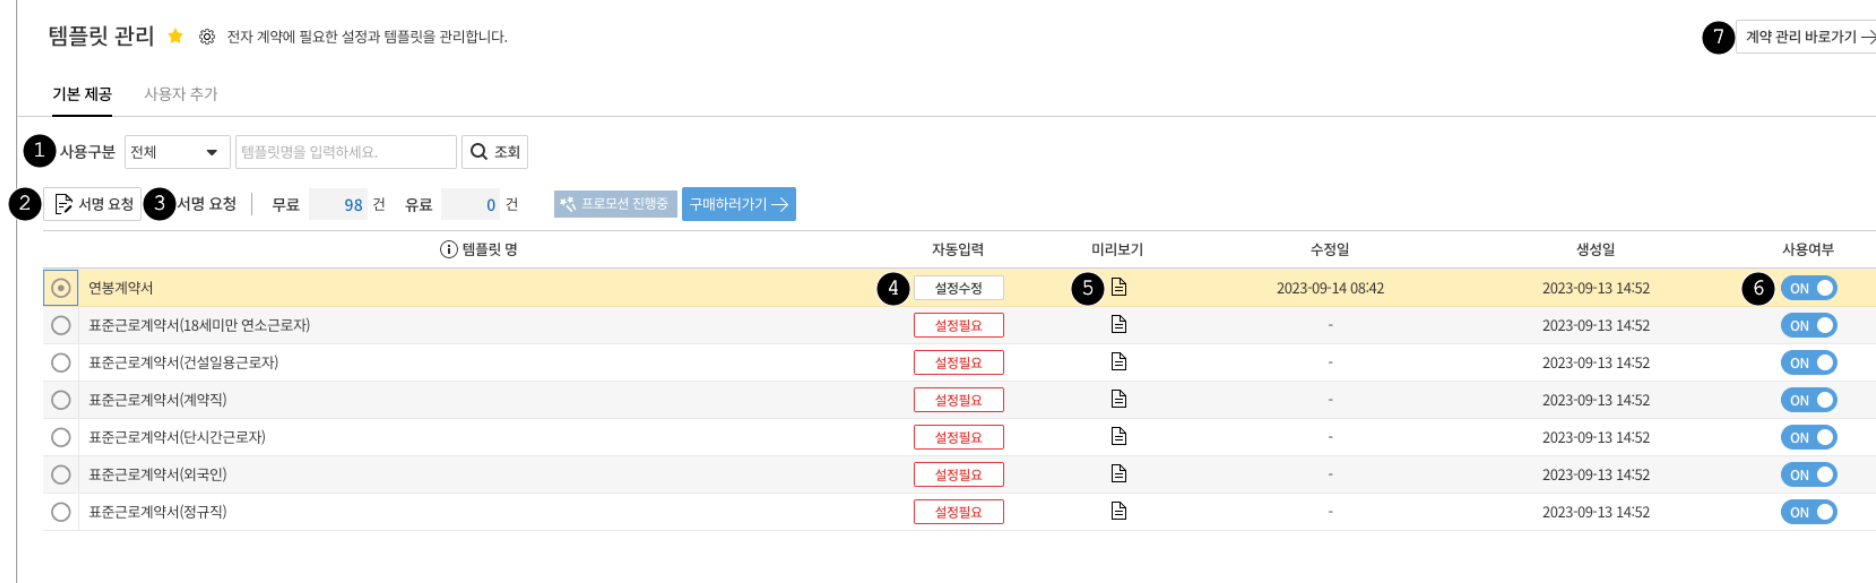Switch to the 사용자 추가 tab
Screen dimensions: 1876x583
(180, 94)
